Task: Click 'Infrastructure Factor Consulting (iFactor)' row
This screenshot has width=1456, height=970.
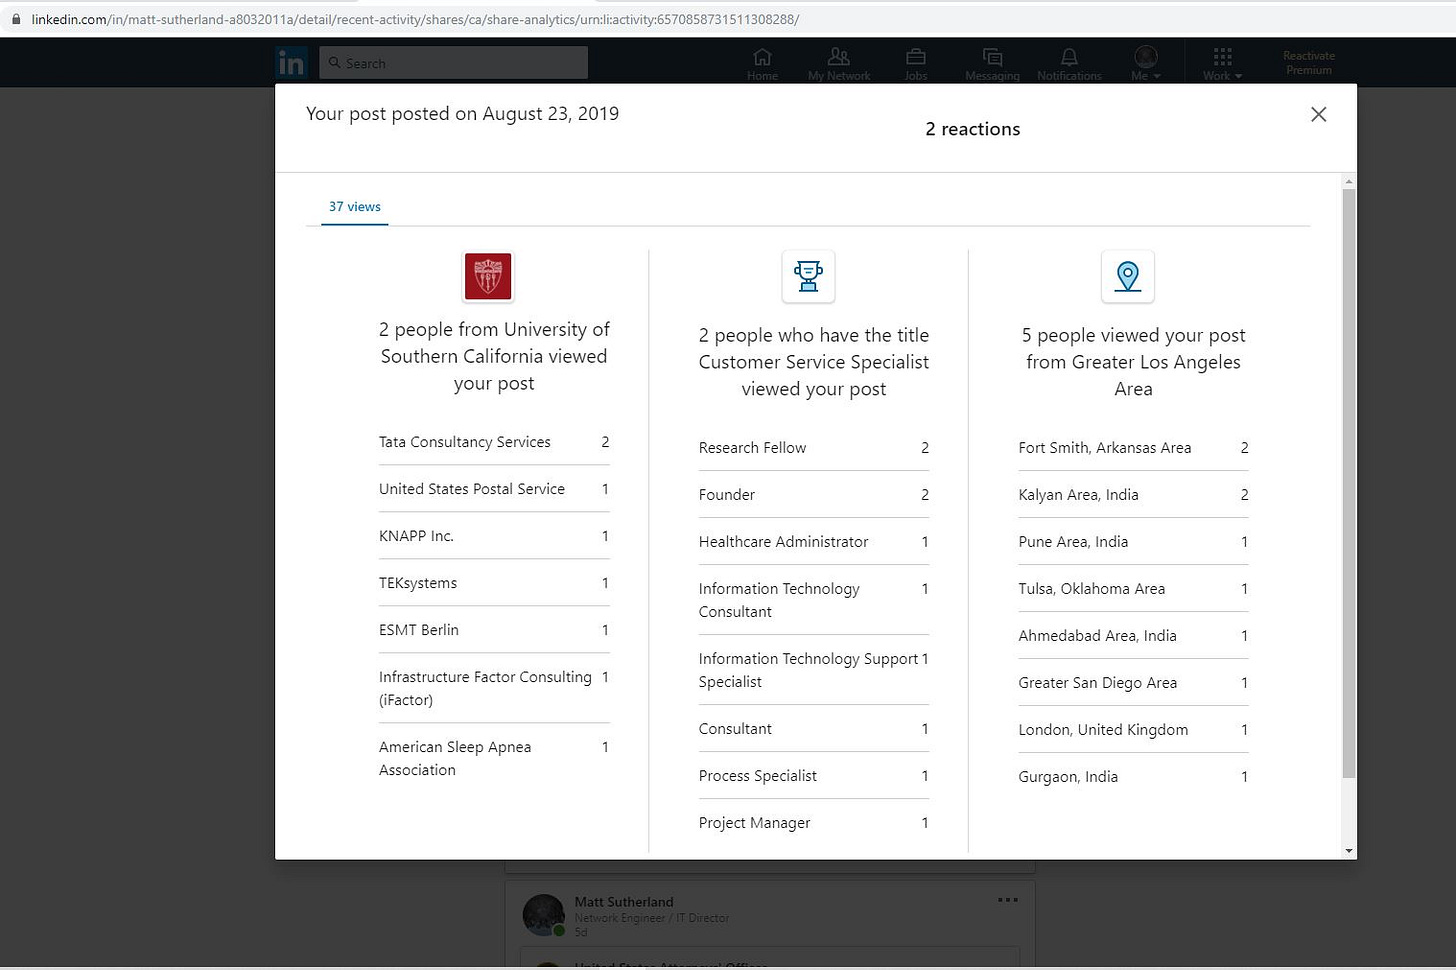Action: tap(494, 688)
